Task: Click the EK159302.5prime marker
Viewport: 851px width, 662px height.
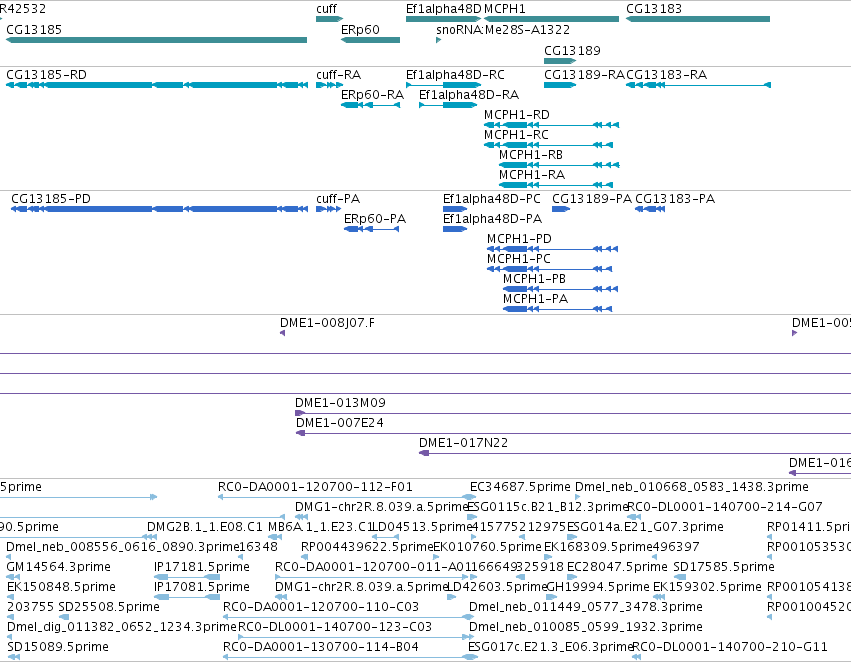Action: click(x=659, y=597)
